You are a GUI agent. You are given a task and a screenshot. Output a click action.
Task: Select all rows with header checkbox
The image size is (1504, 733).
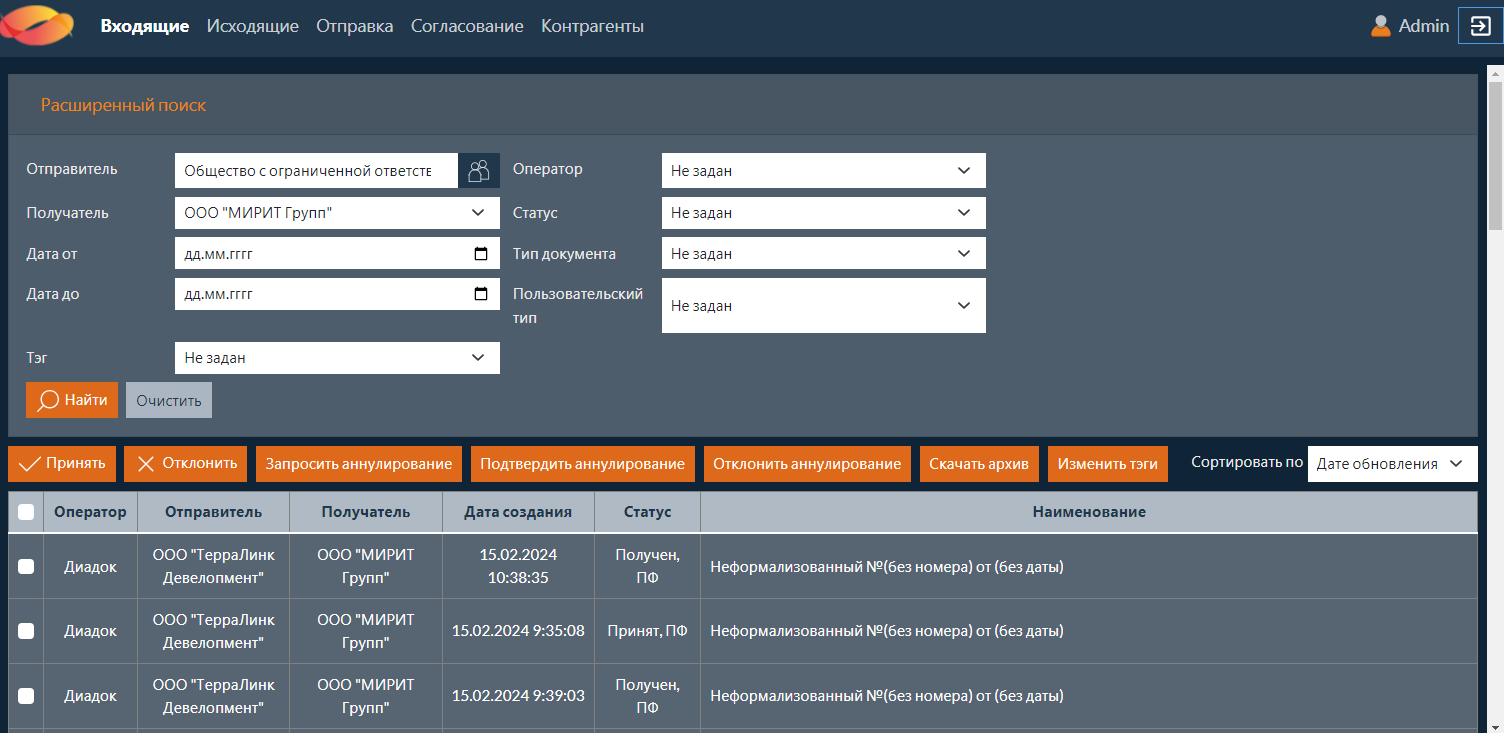coord(26,512)
